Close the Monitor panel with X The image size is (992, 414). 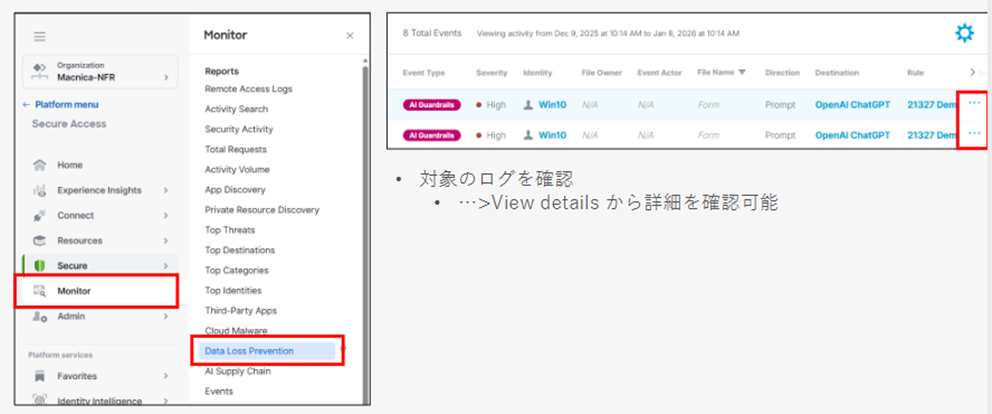[349, 36]
